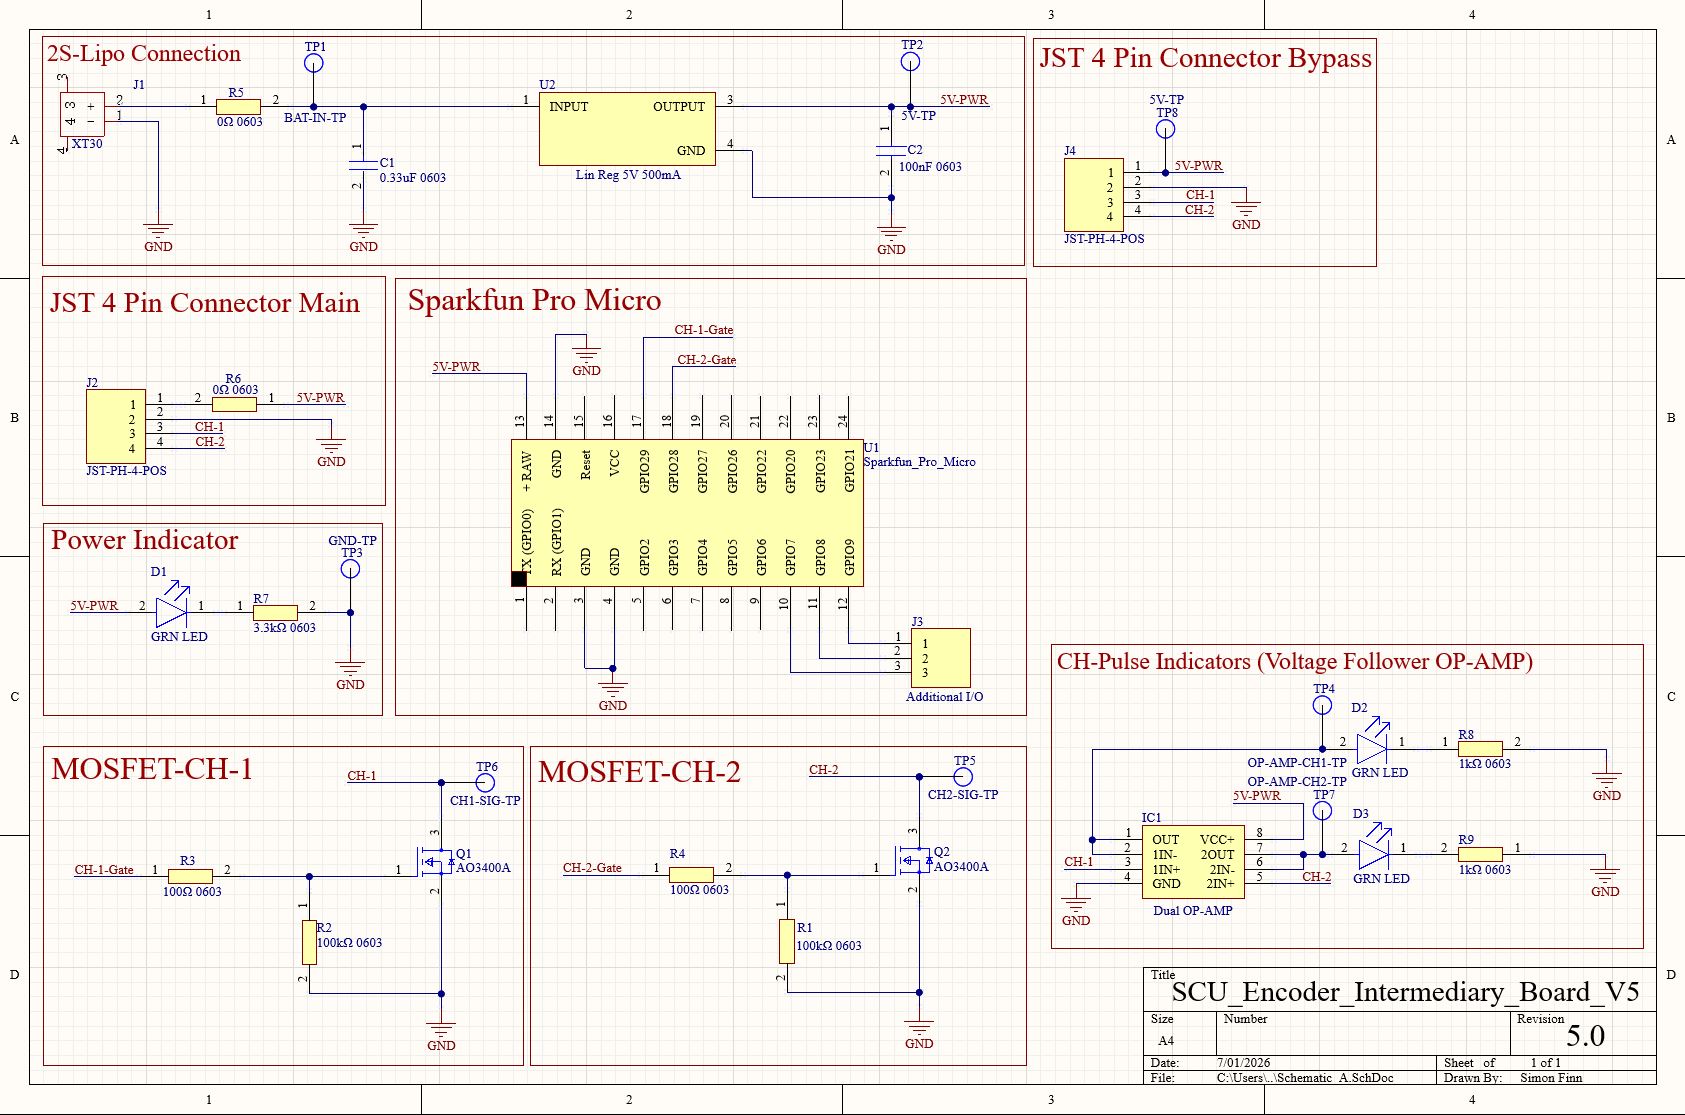Click the 'JST 4 Pin Connector Bypass' title
Screen dimensions: 1685x1115
coord(1206,58)
